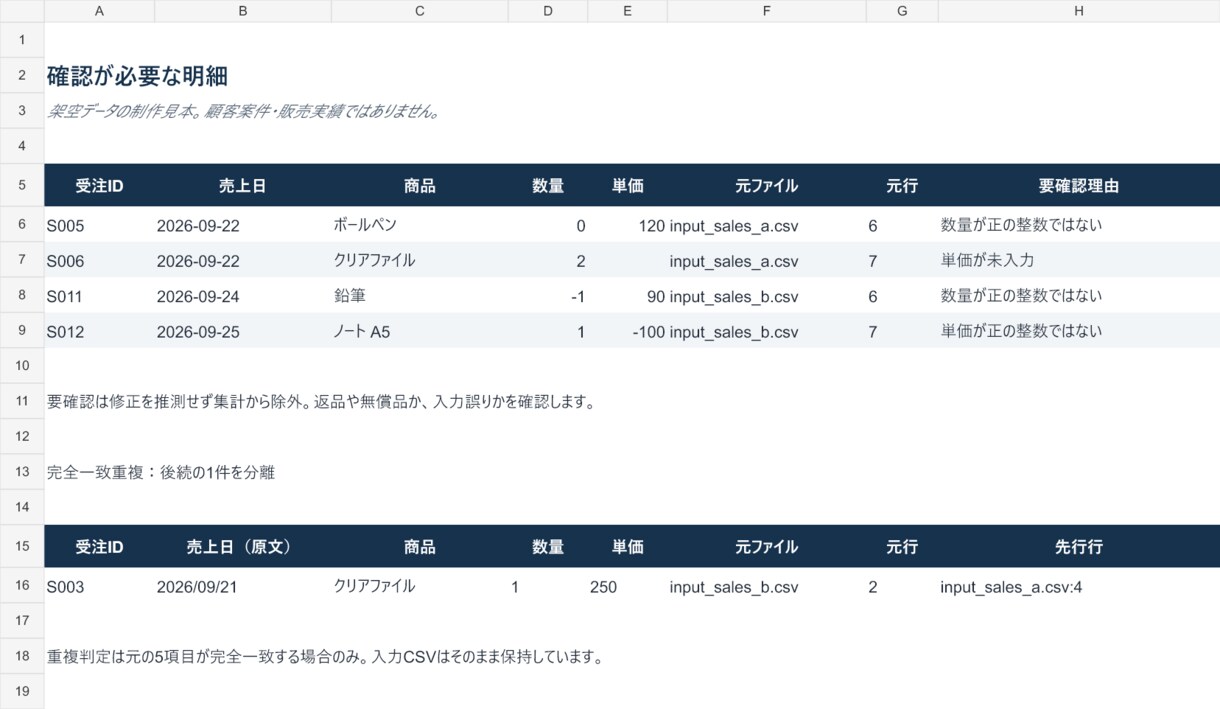
Task: Click text 完全一致重複：後続の1件を分離
Action: click(161, 473)
